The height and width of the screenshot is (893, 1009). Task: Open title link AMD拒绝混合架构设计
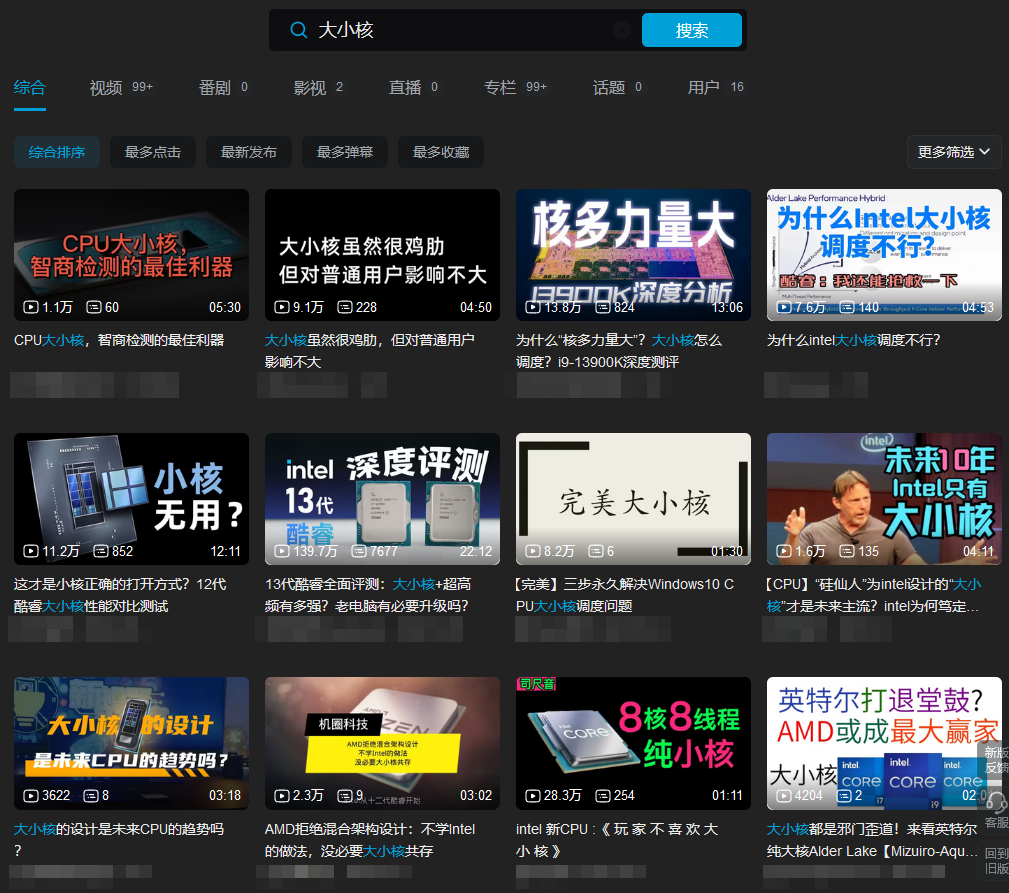tap(370, 840)
